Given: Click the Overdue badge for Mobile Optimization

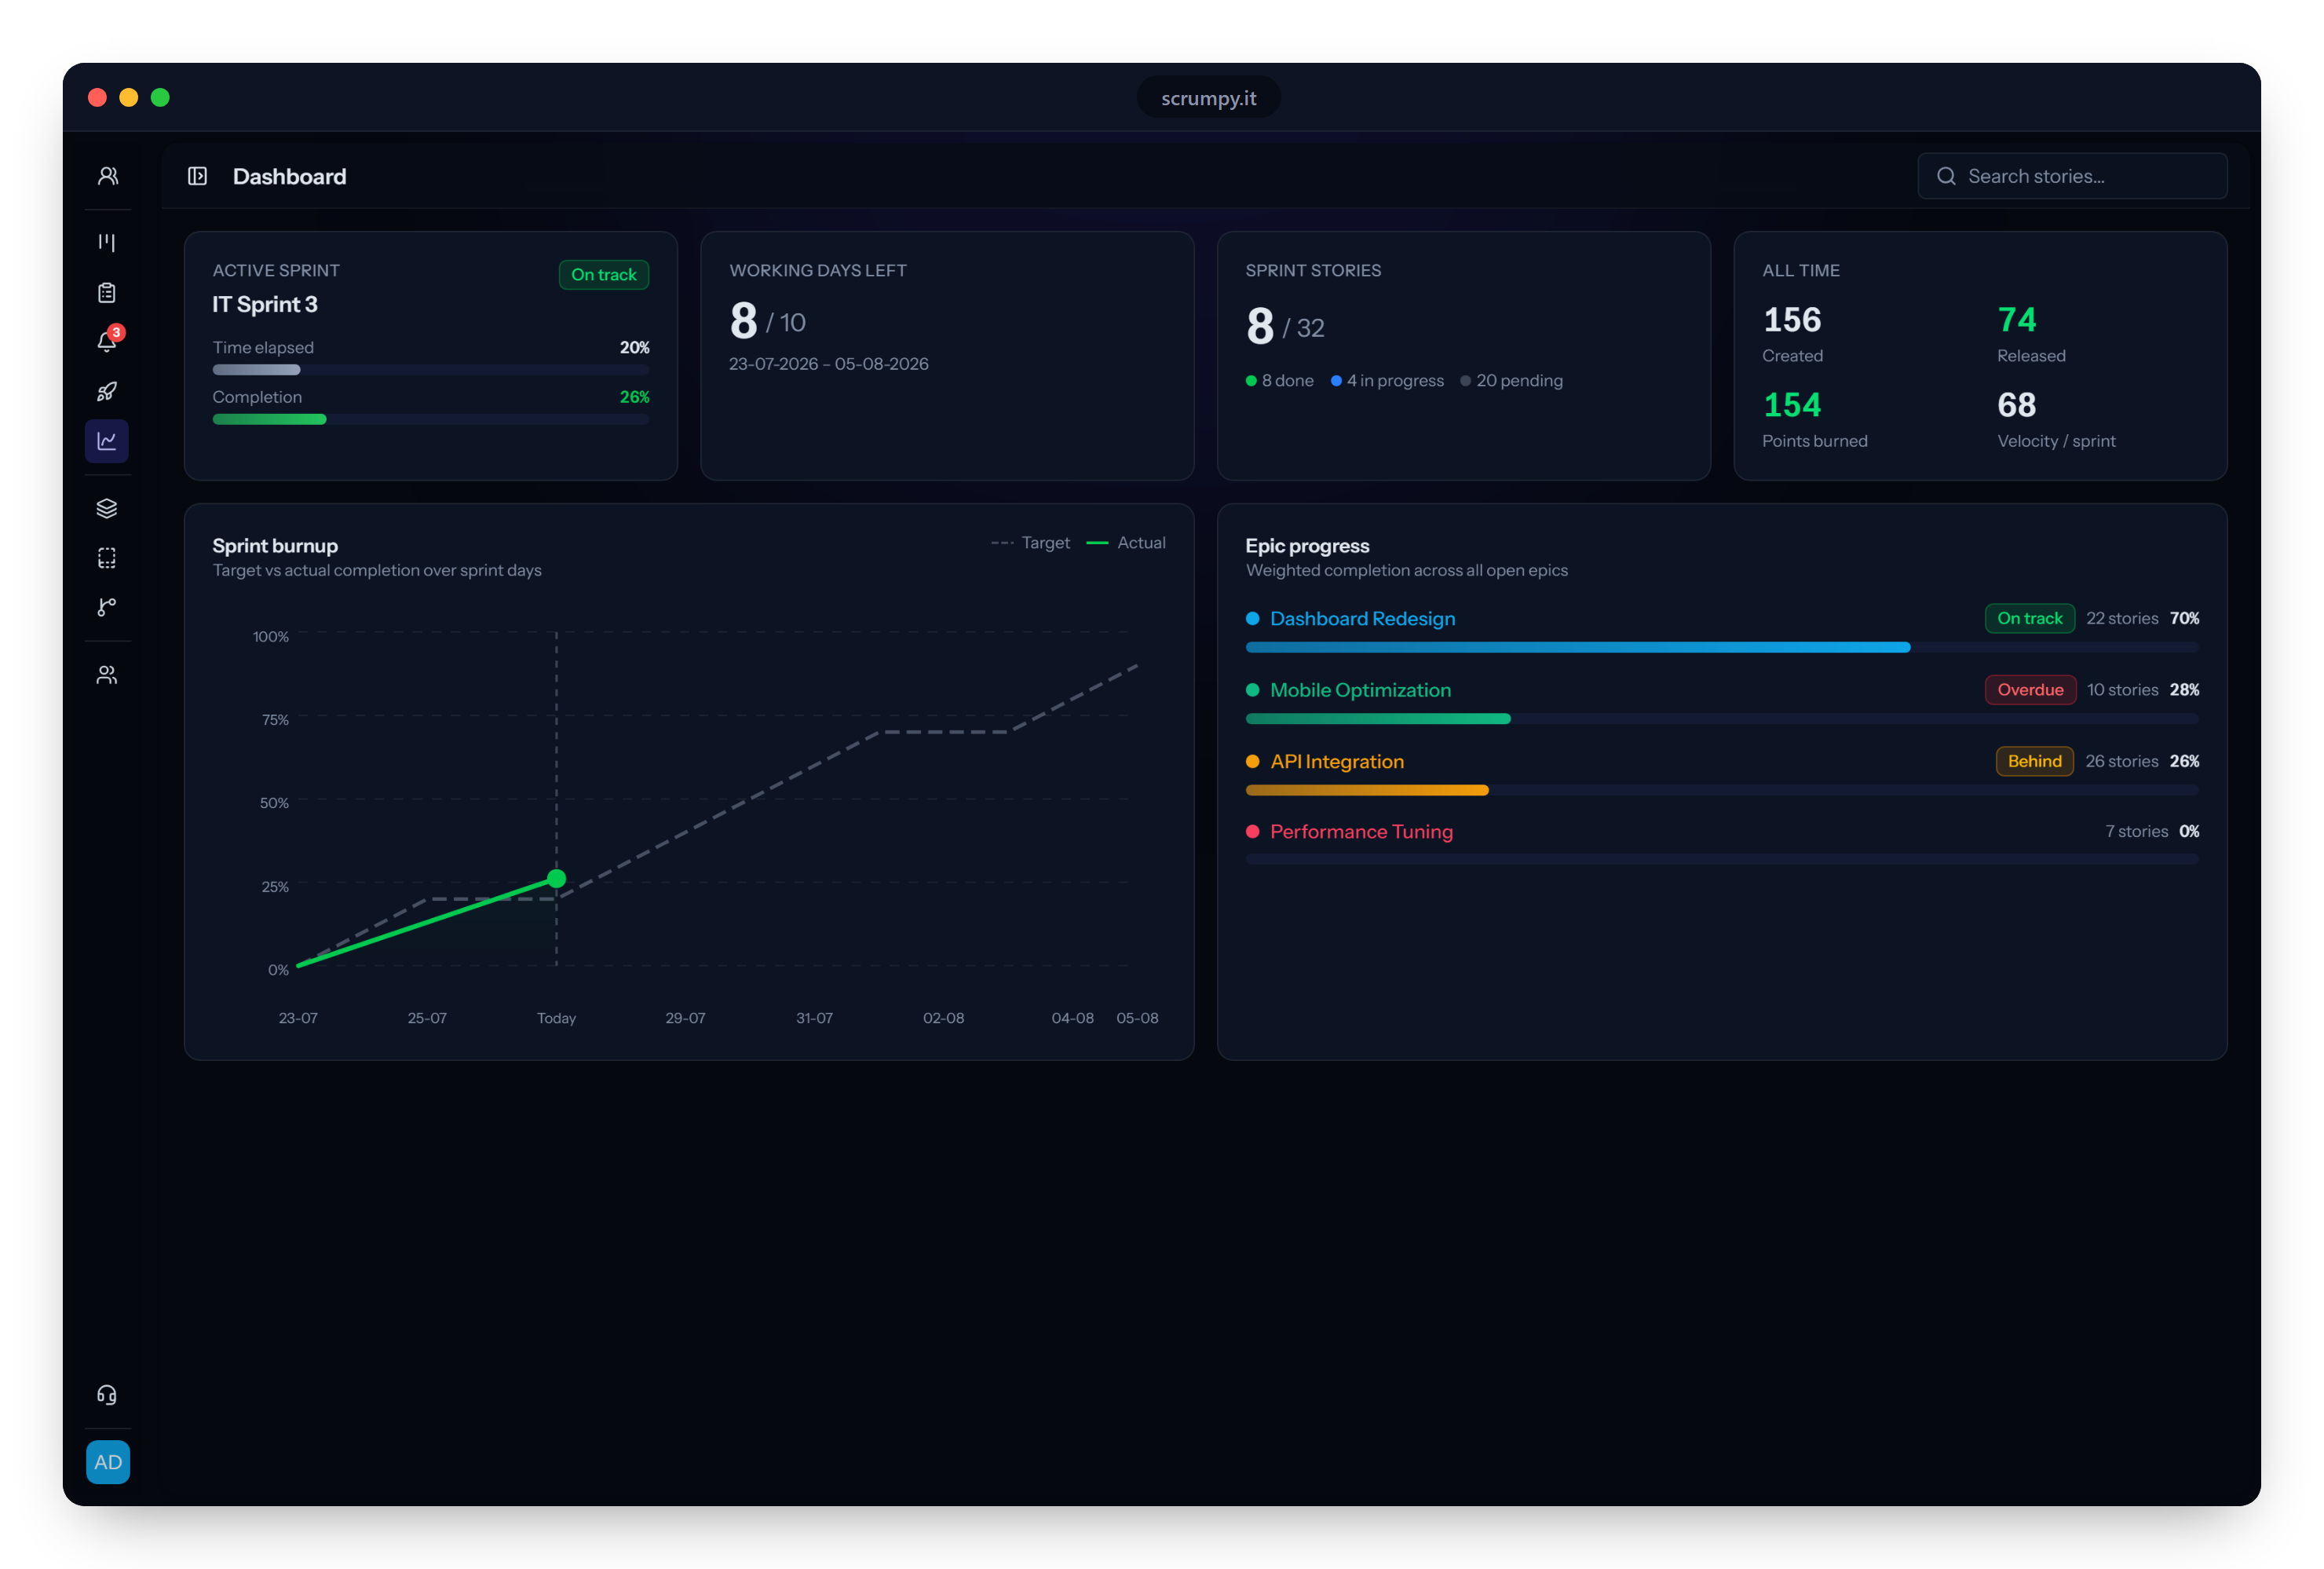Looking at the screenshot, I should [2030, 689].
